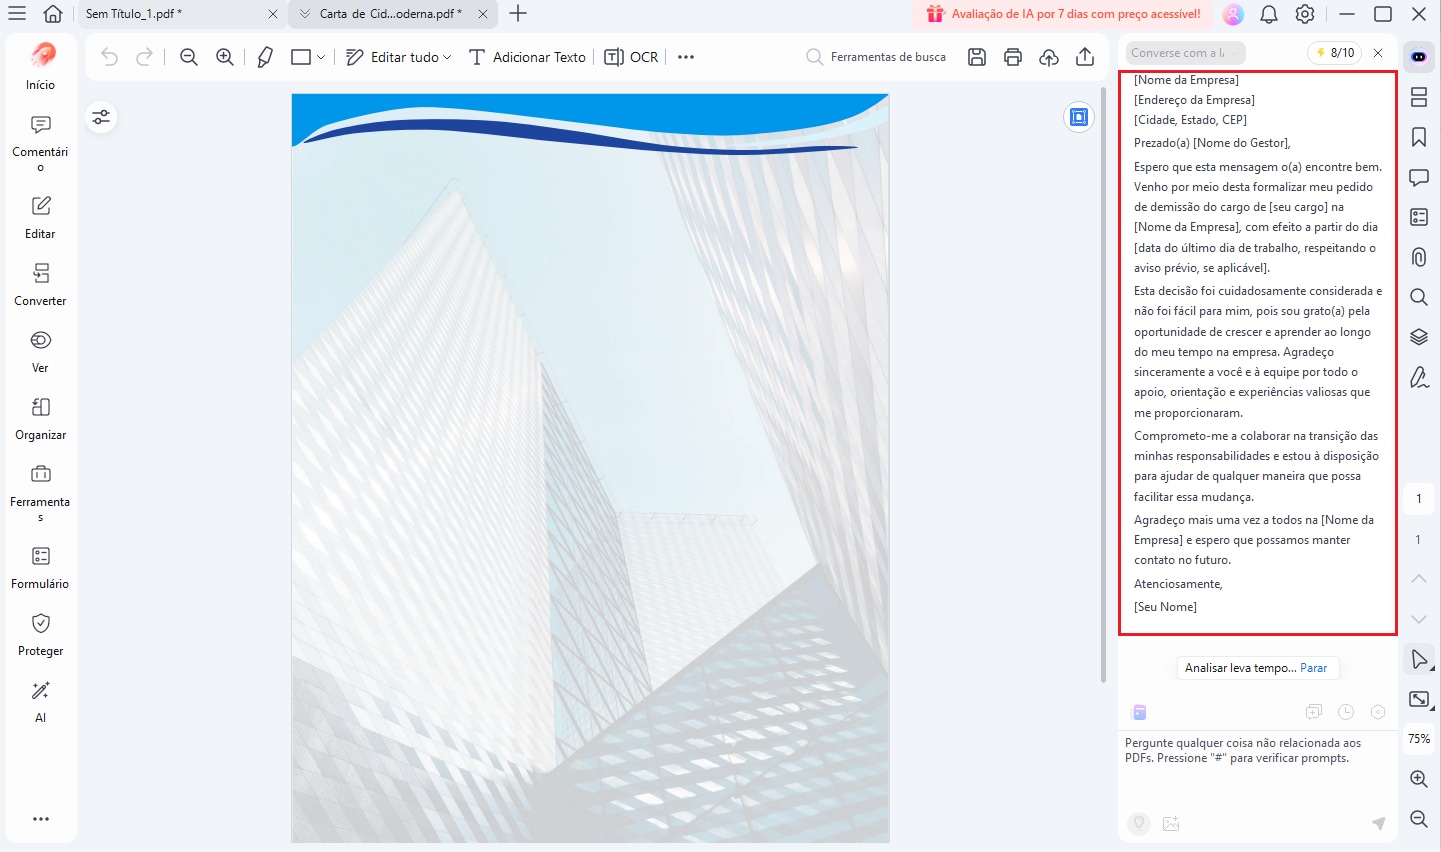Open the attachments paperclip panel

(x=1418, y=257)
